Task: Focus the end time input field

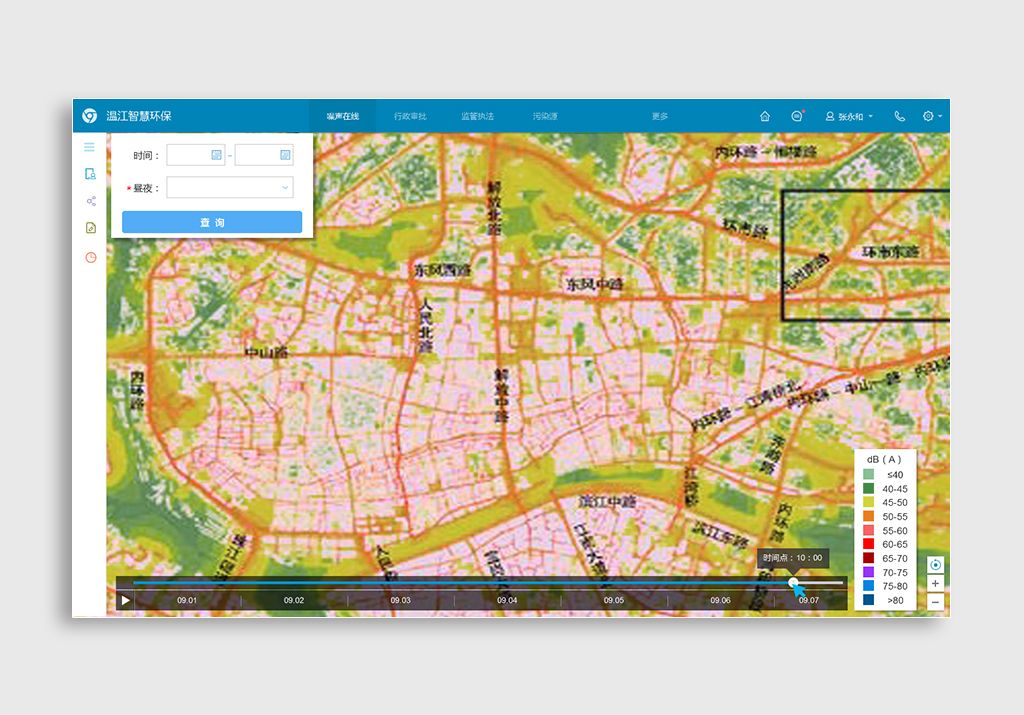Action: click(x=264, y=155)
